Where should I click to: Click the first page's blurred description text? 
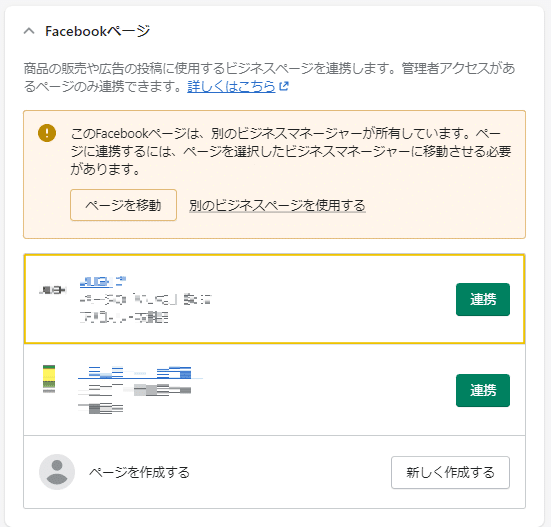point(145,308)
